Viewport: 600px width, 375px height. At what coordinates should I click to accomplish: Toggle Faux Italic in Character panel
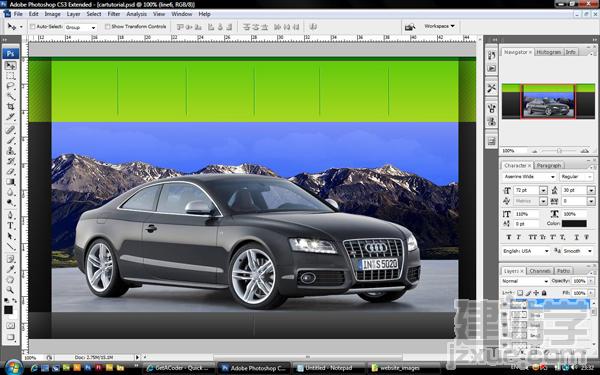(518, 237)
